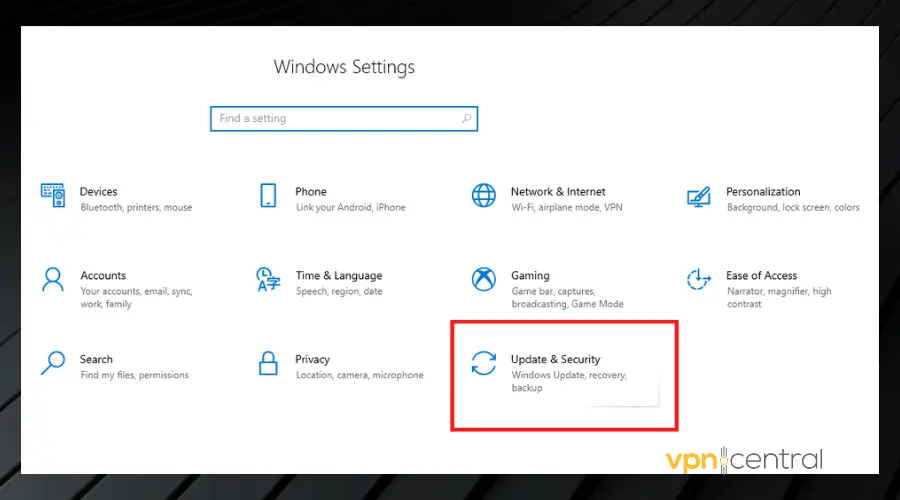
Task: Open Update & Security settings label
Action: 555,359
